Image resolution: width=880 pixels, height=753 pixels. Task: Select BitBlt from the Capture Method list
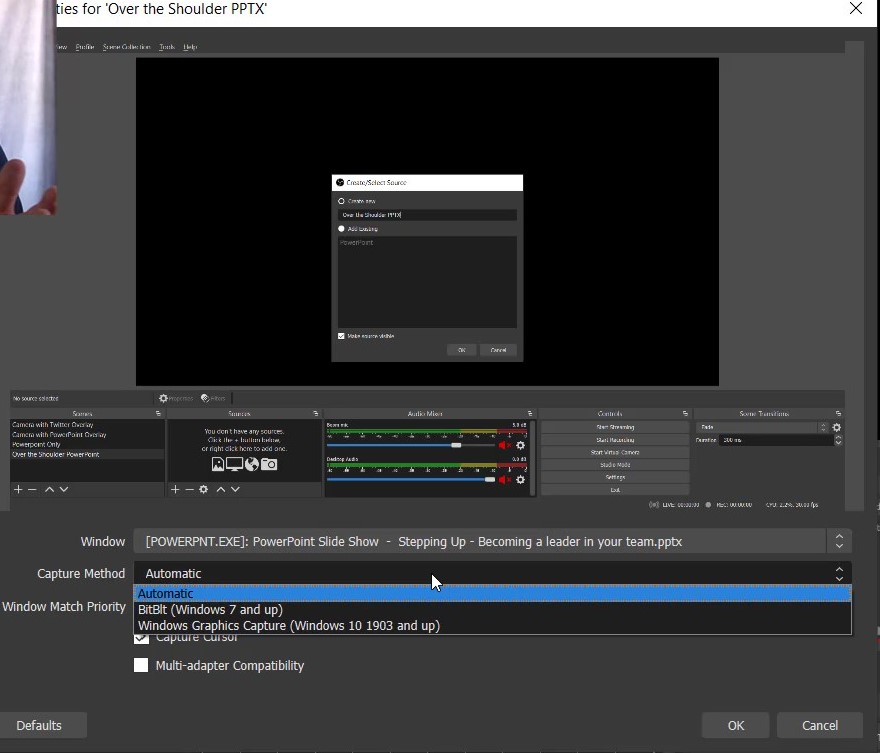coord(211,609)
